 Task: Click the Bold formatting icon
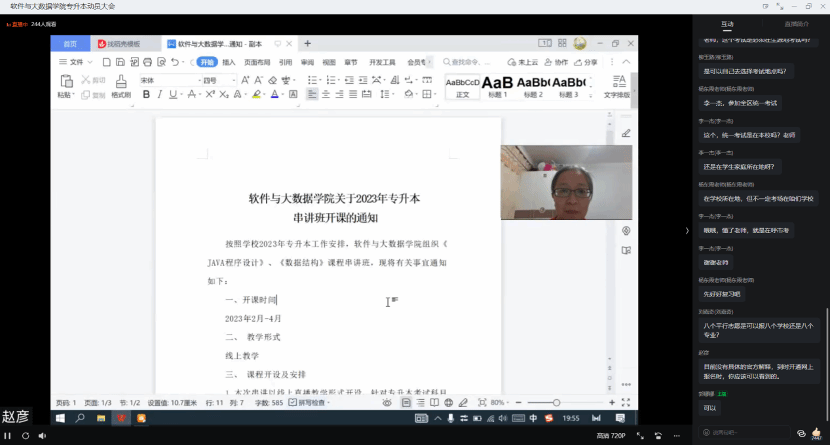146,95
